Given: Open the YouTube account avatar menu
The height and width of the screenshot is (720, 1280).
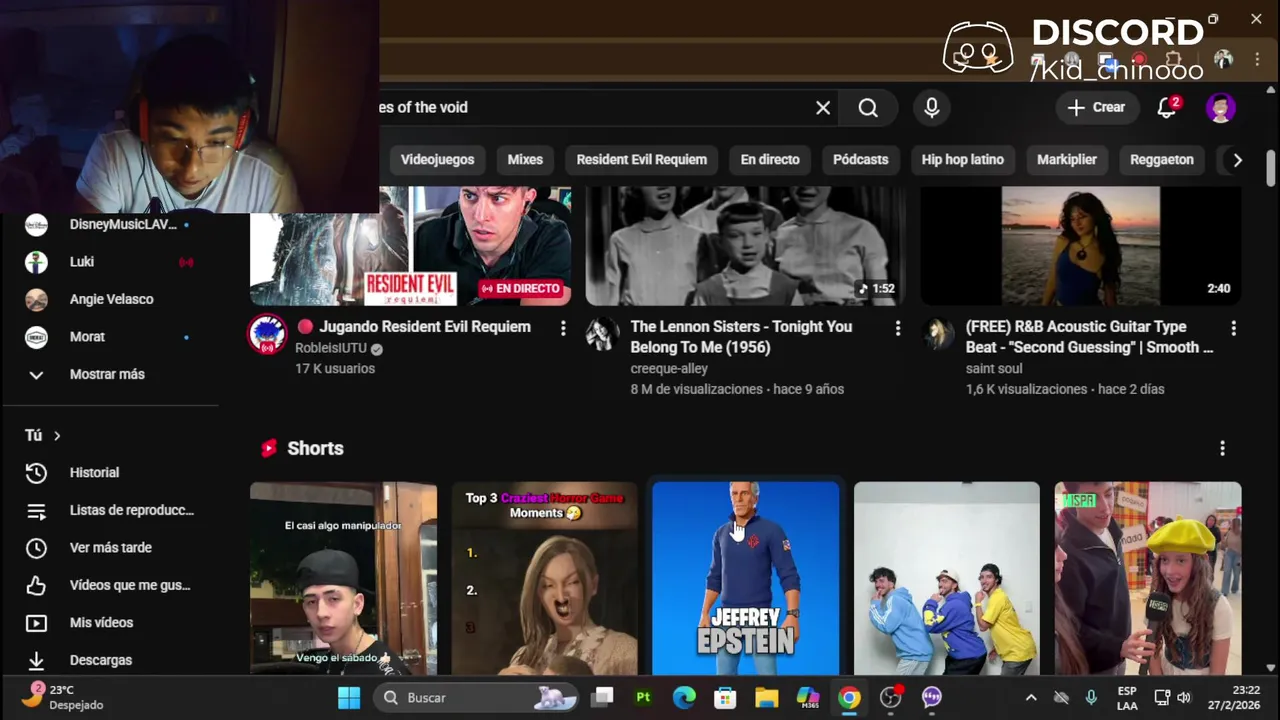Looking at the screenshot, I should [x=1221, y=108].
